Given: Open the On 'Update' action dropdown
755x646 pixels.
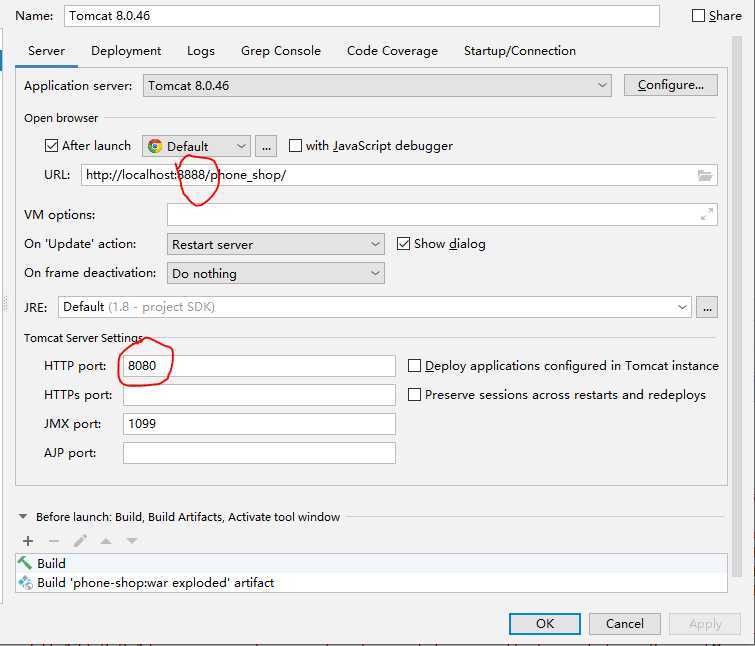Looking at the screenshot, I should (275, 244).
